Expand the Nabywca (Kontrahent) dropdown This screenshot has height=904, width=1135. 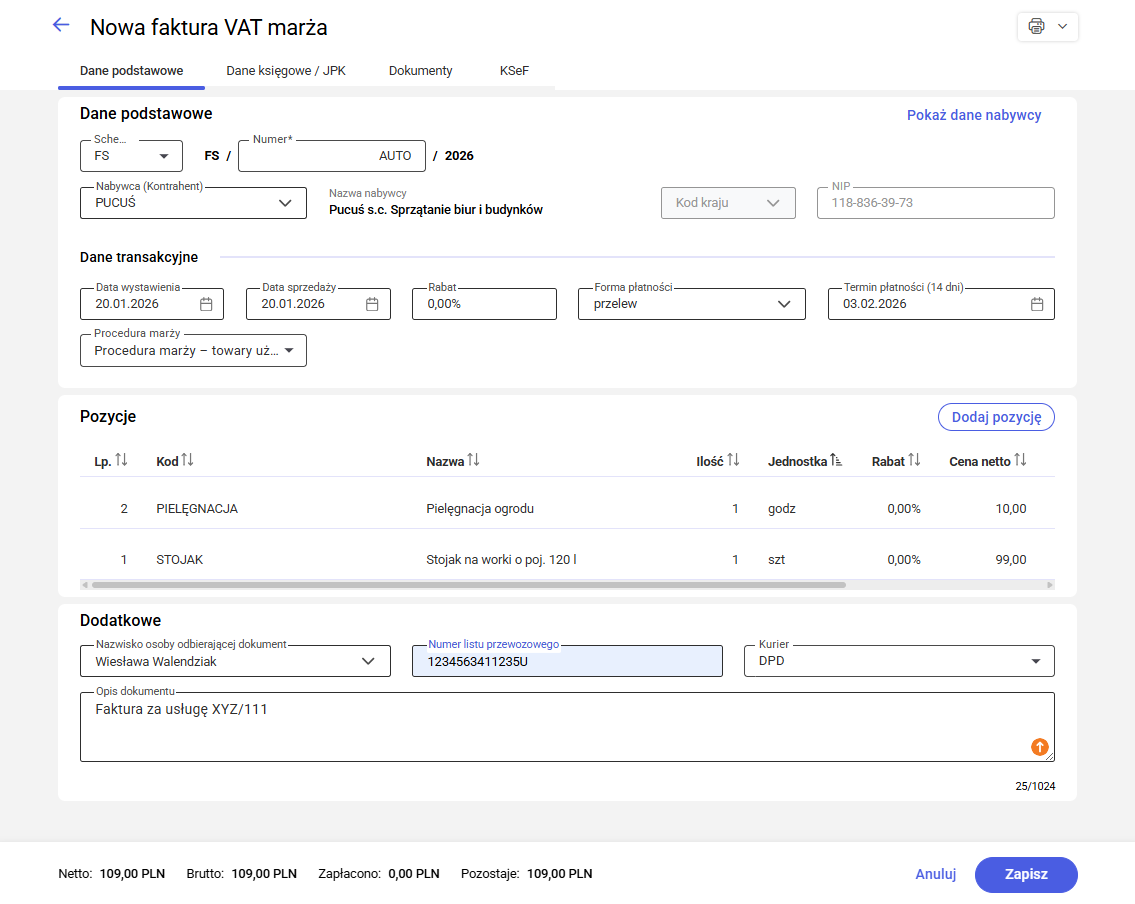click(x=285, y=203)
